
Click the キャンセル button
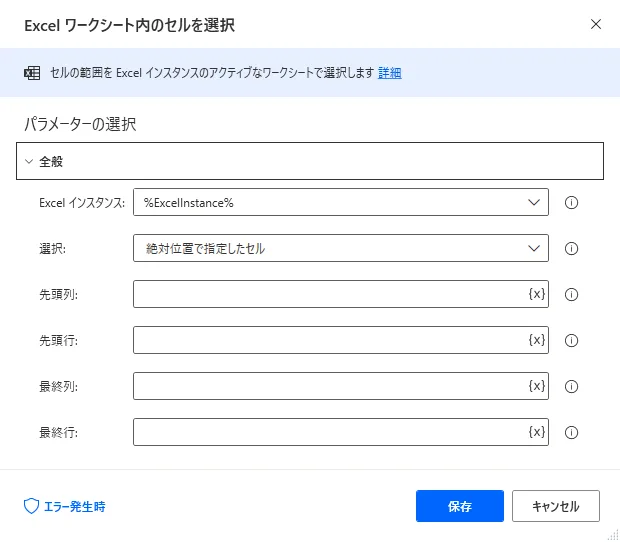(x=555, y=506)
